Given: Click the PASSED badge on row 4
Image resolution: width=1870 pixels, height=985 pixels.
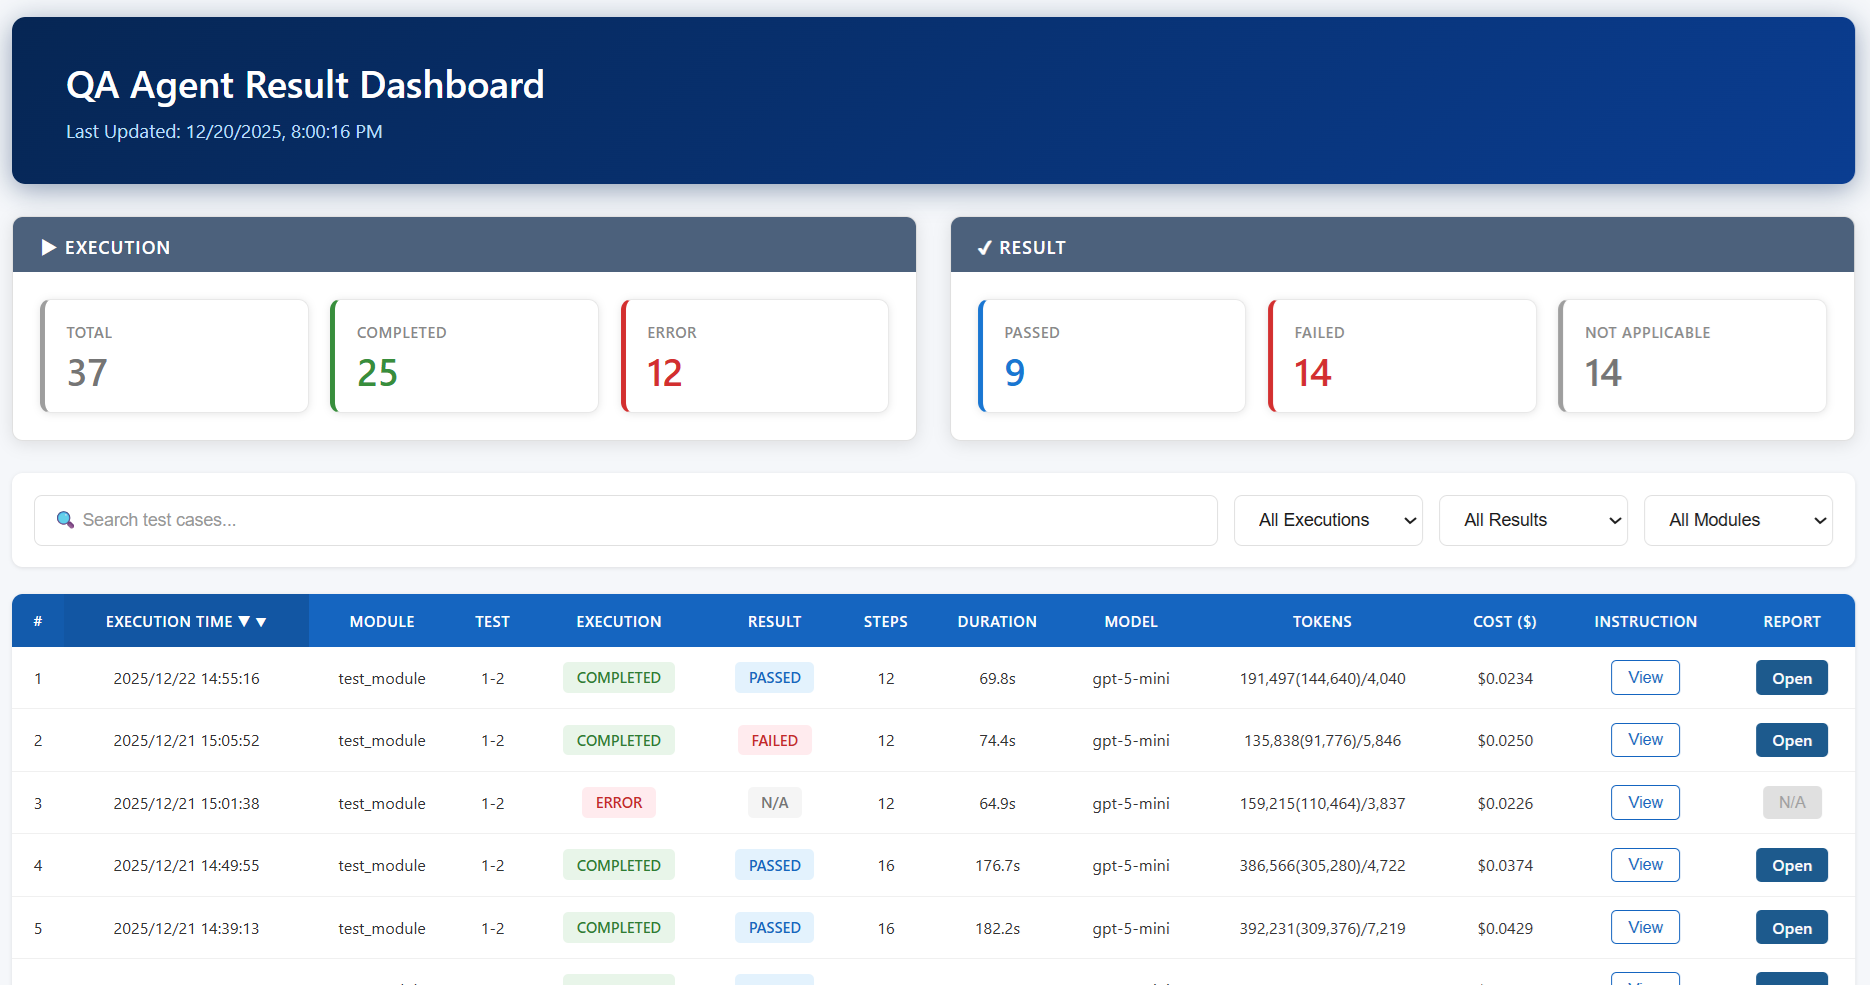Looking at the screenshot, I should point(774,864).
